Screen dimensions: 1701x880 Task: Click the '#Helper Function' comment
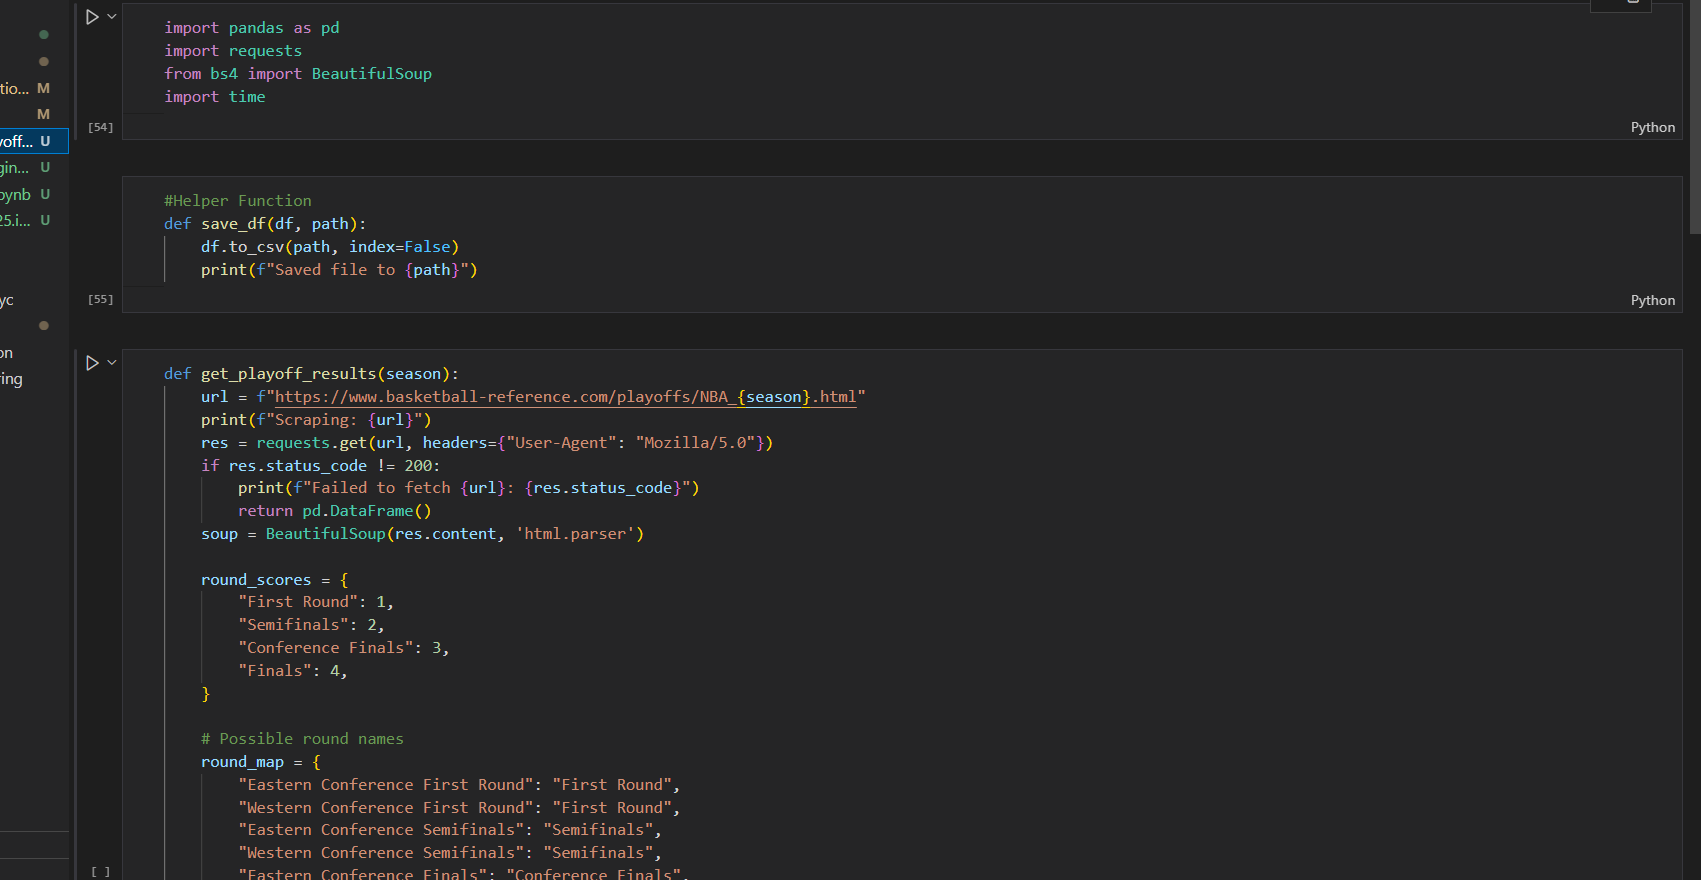[x=238, y=201]
